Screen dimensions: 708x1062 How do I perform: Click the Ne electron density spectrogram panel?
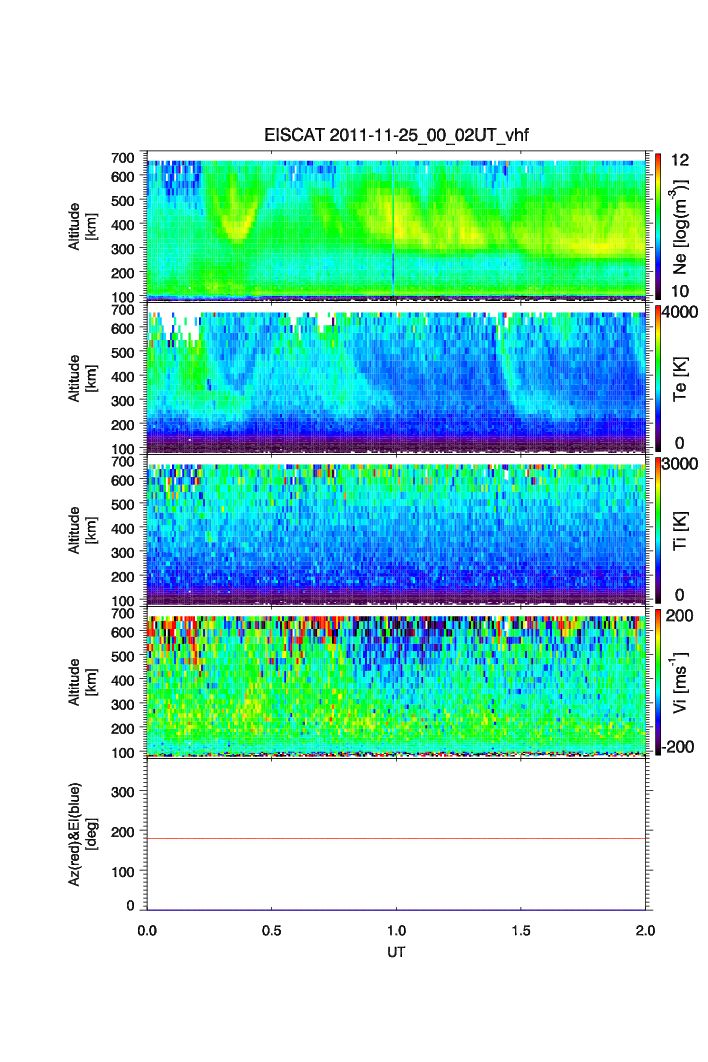[396, 226]
